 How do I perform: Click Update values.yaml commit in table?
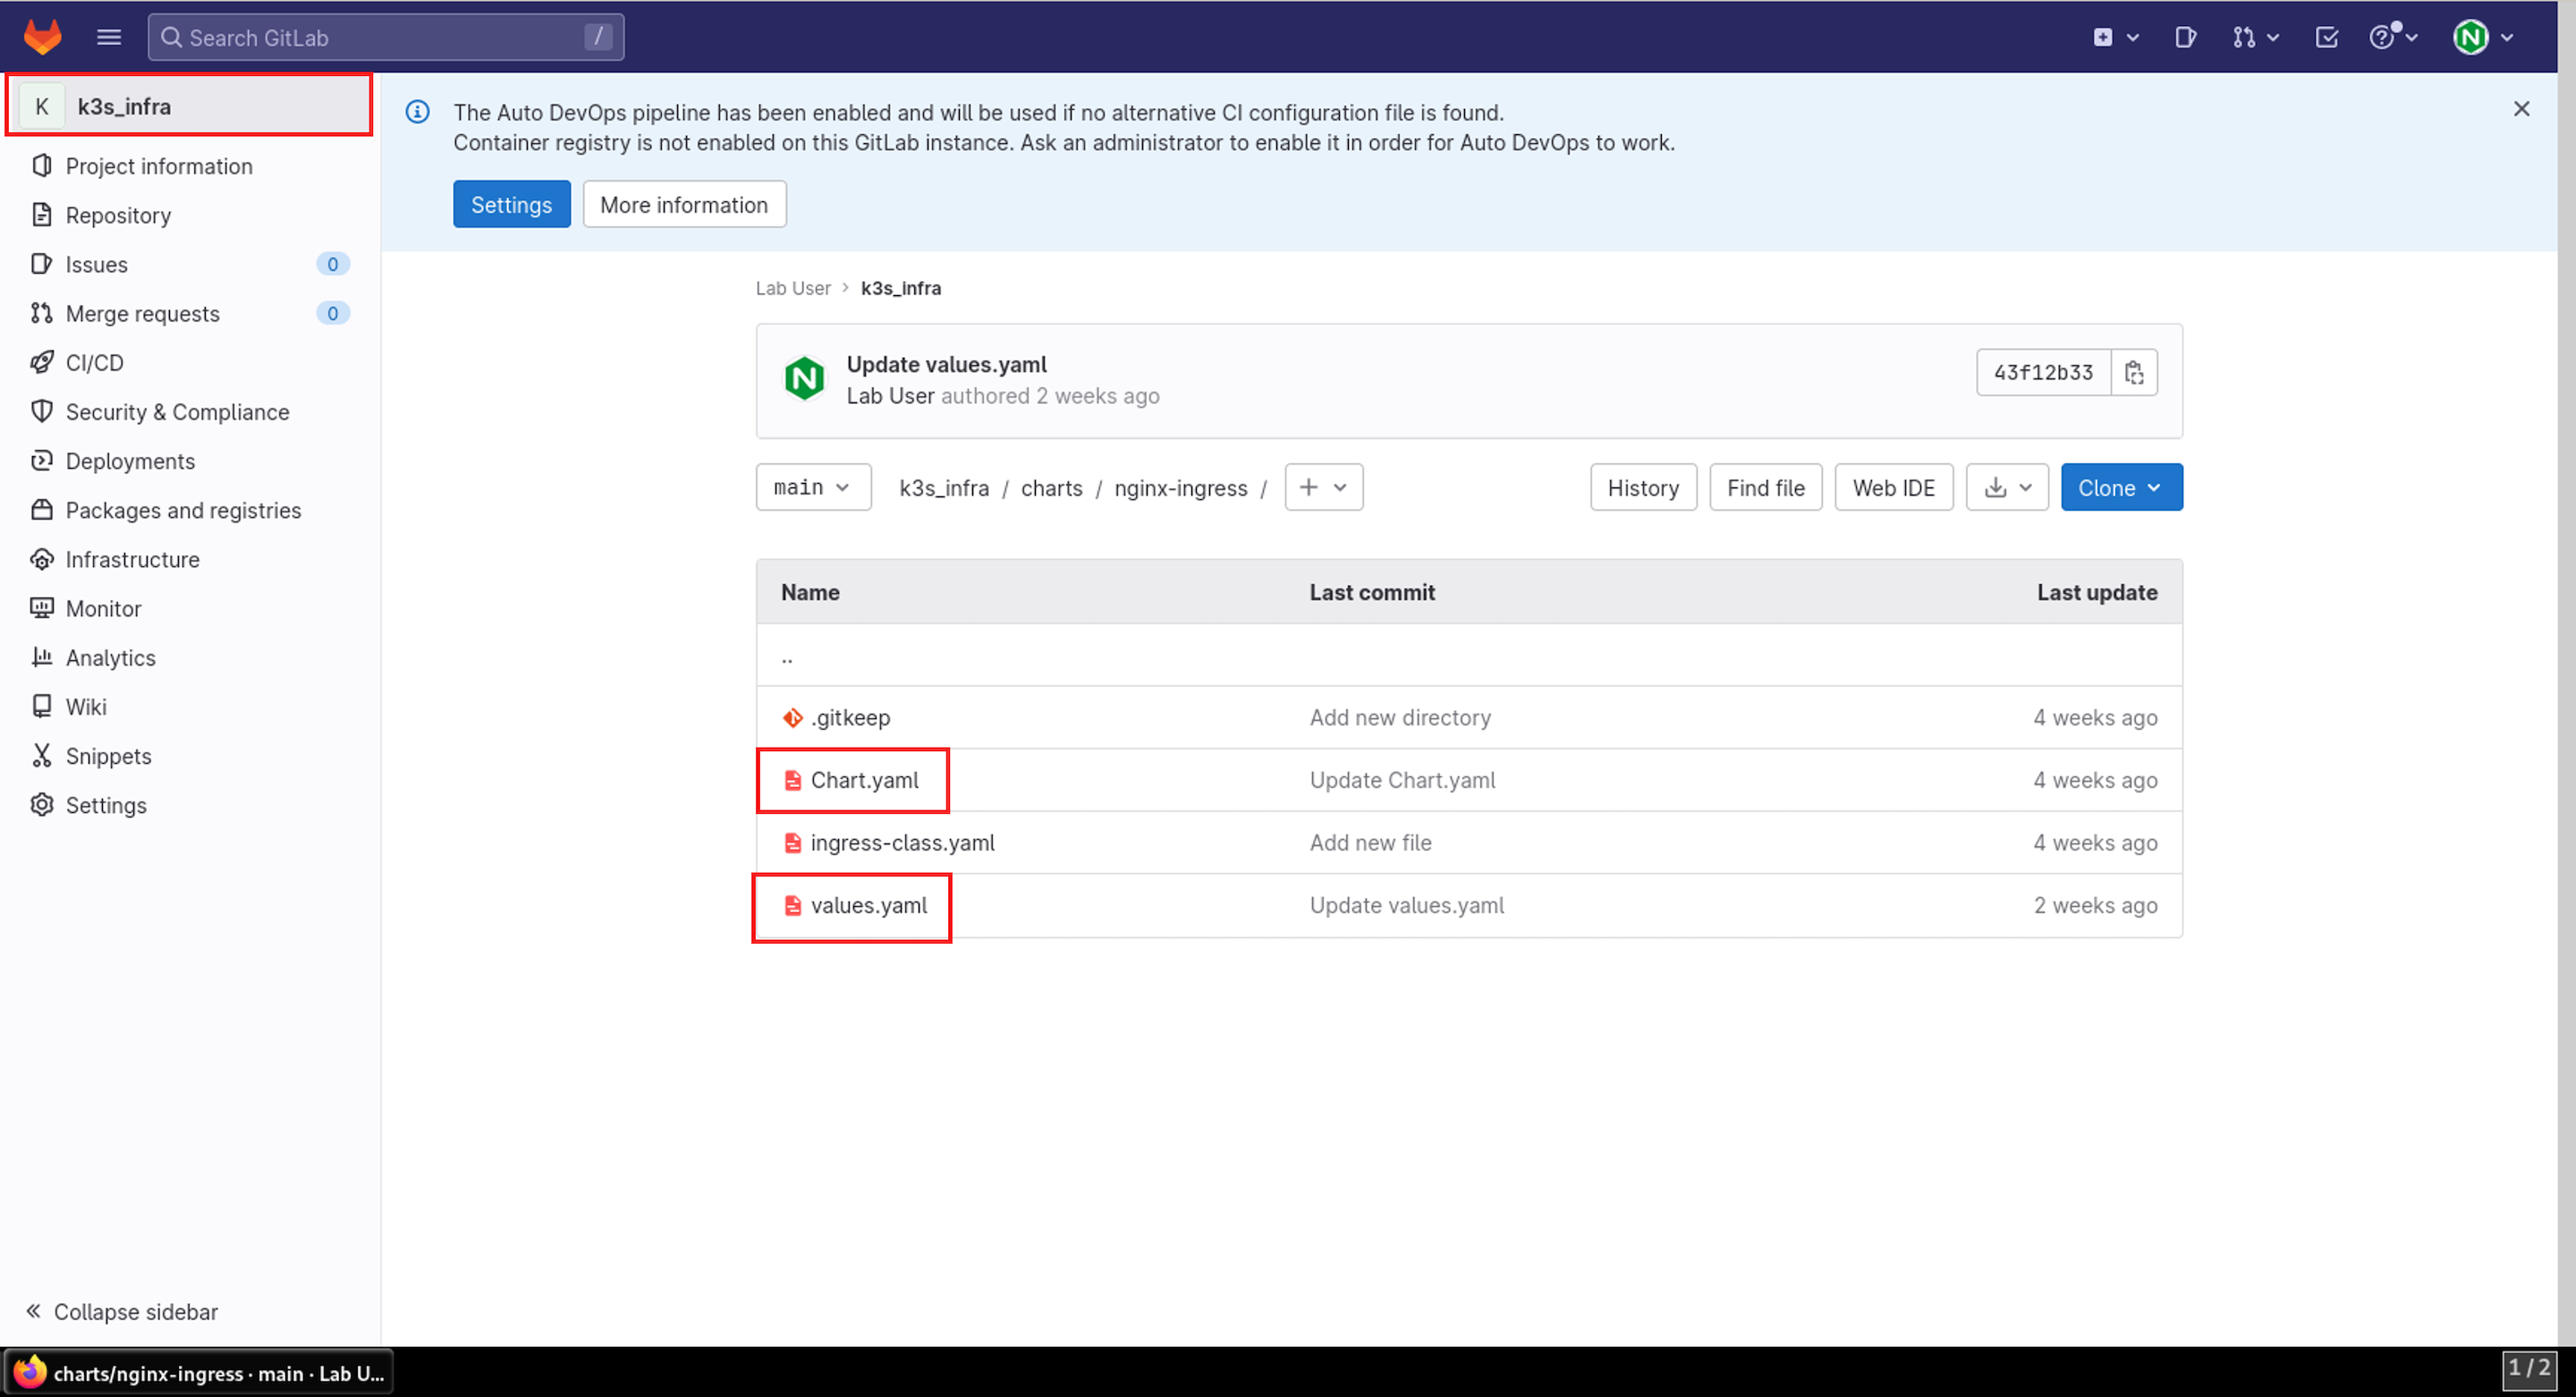click(1406, 905)
